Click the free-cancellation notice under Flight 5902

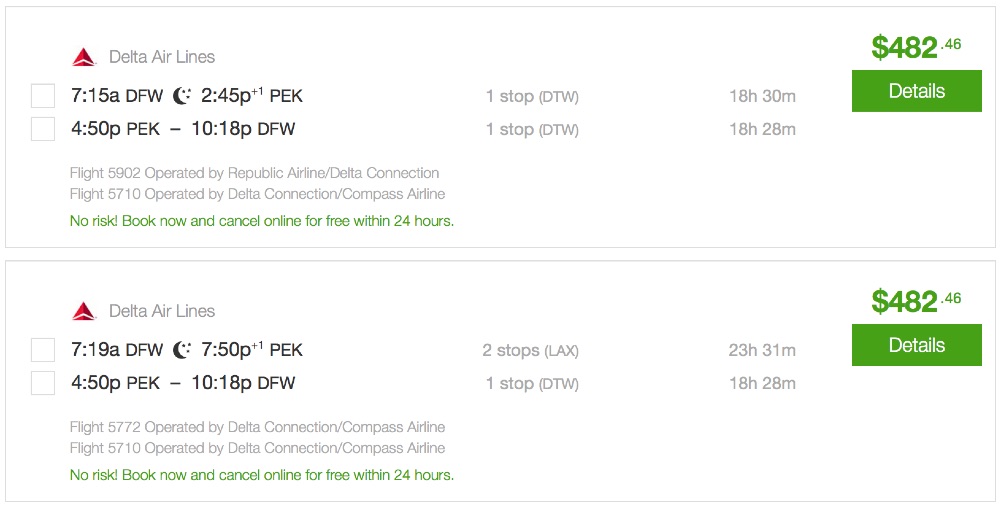point(262,221)
